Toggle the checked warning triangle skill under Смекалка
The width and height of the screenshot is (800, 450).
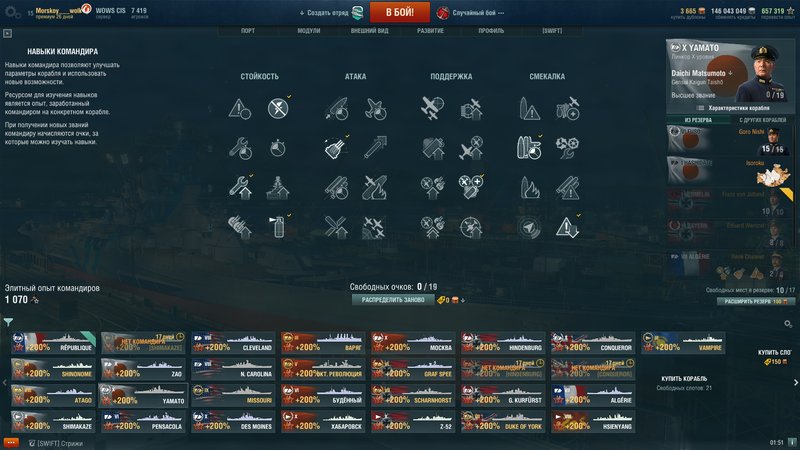(x=567, y=227)
